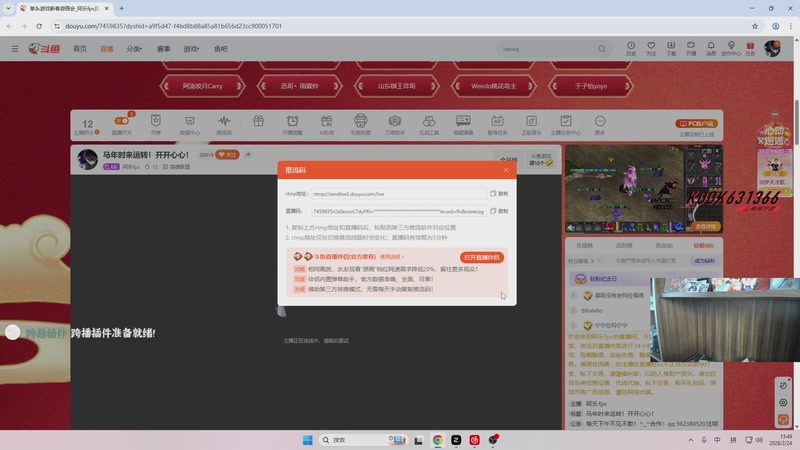The image size is (800, 450).
Task: Click the rtmp address field
Action: pos(398,194)
